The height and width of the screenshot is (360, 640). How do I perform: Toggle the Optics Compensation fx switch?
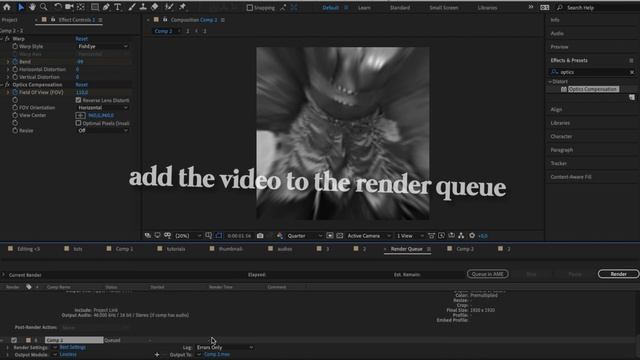click(x=7, y=84)
